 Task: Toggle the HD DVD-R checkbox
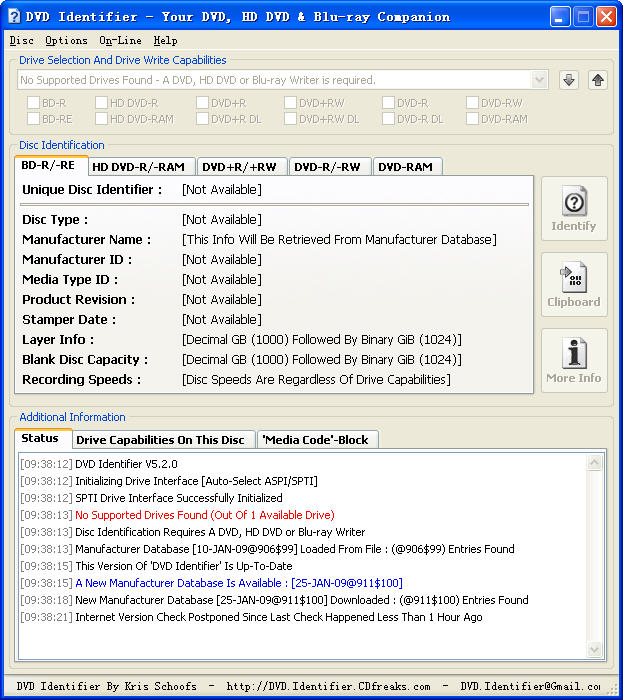click(x=101, y=103)
